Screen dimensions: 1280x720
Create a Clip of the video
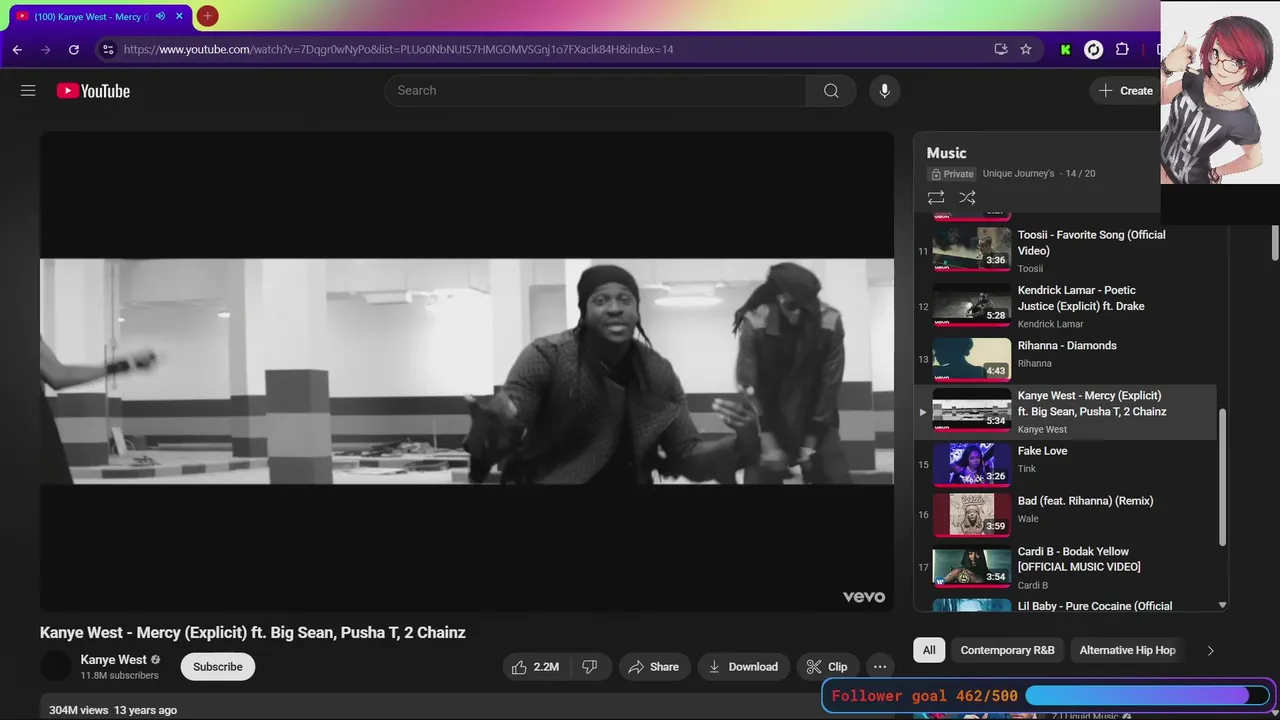[x=827, y=667]
